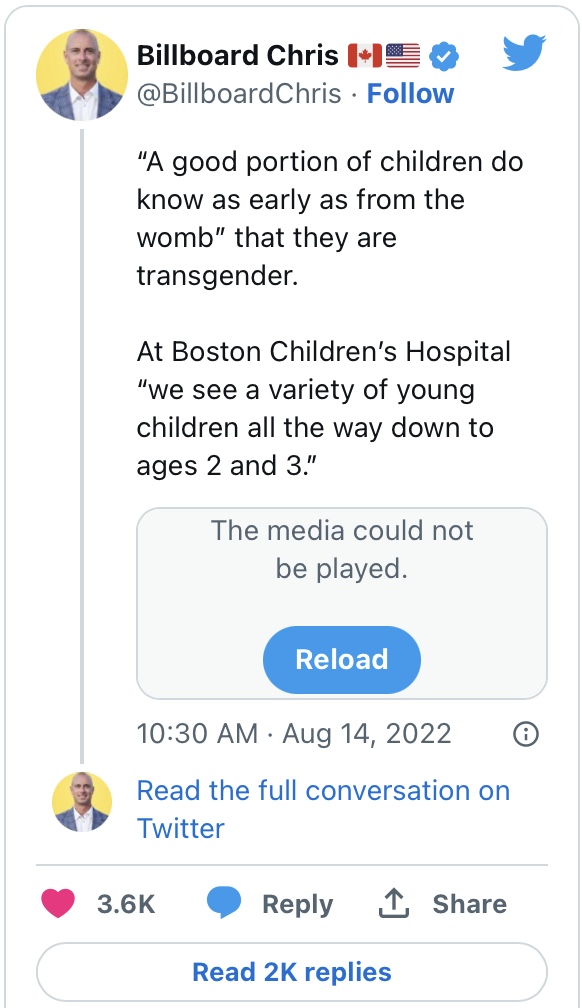
Task: Click the 3.6K likes count
Action: coord(126,904)
